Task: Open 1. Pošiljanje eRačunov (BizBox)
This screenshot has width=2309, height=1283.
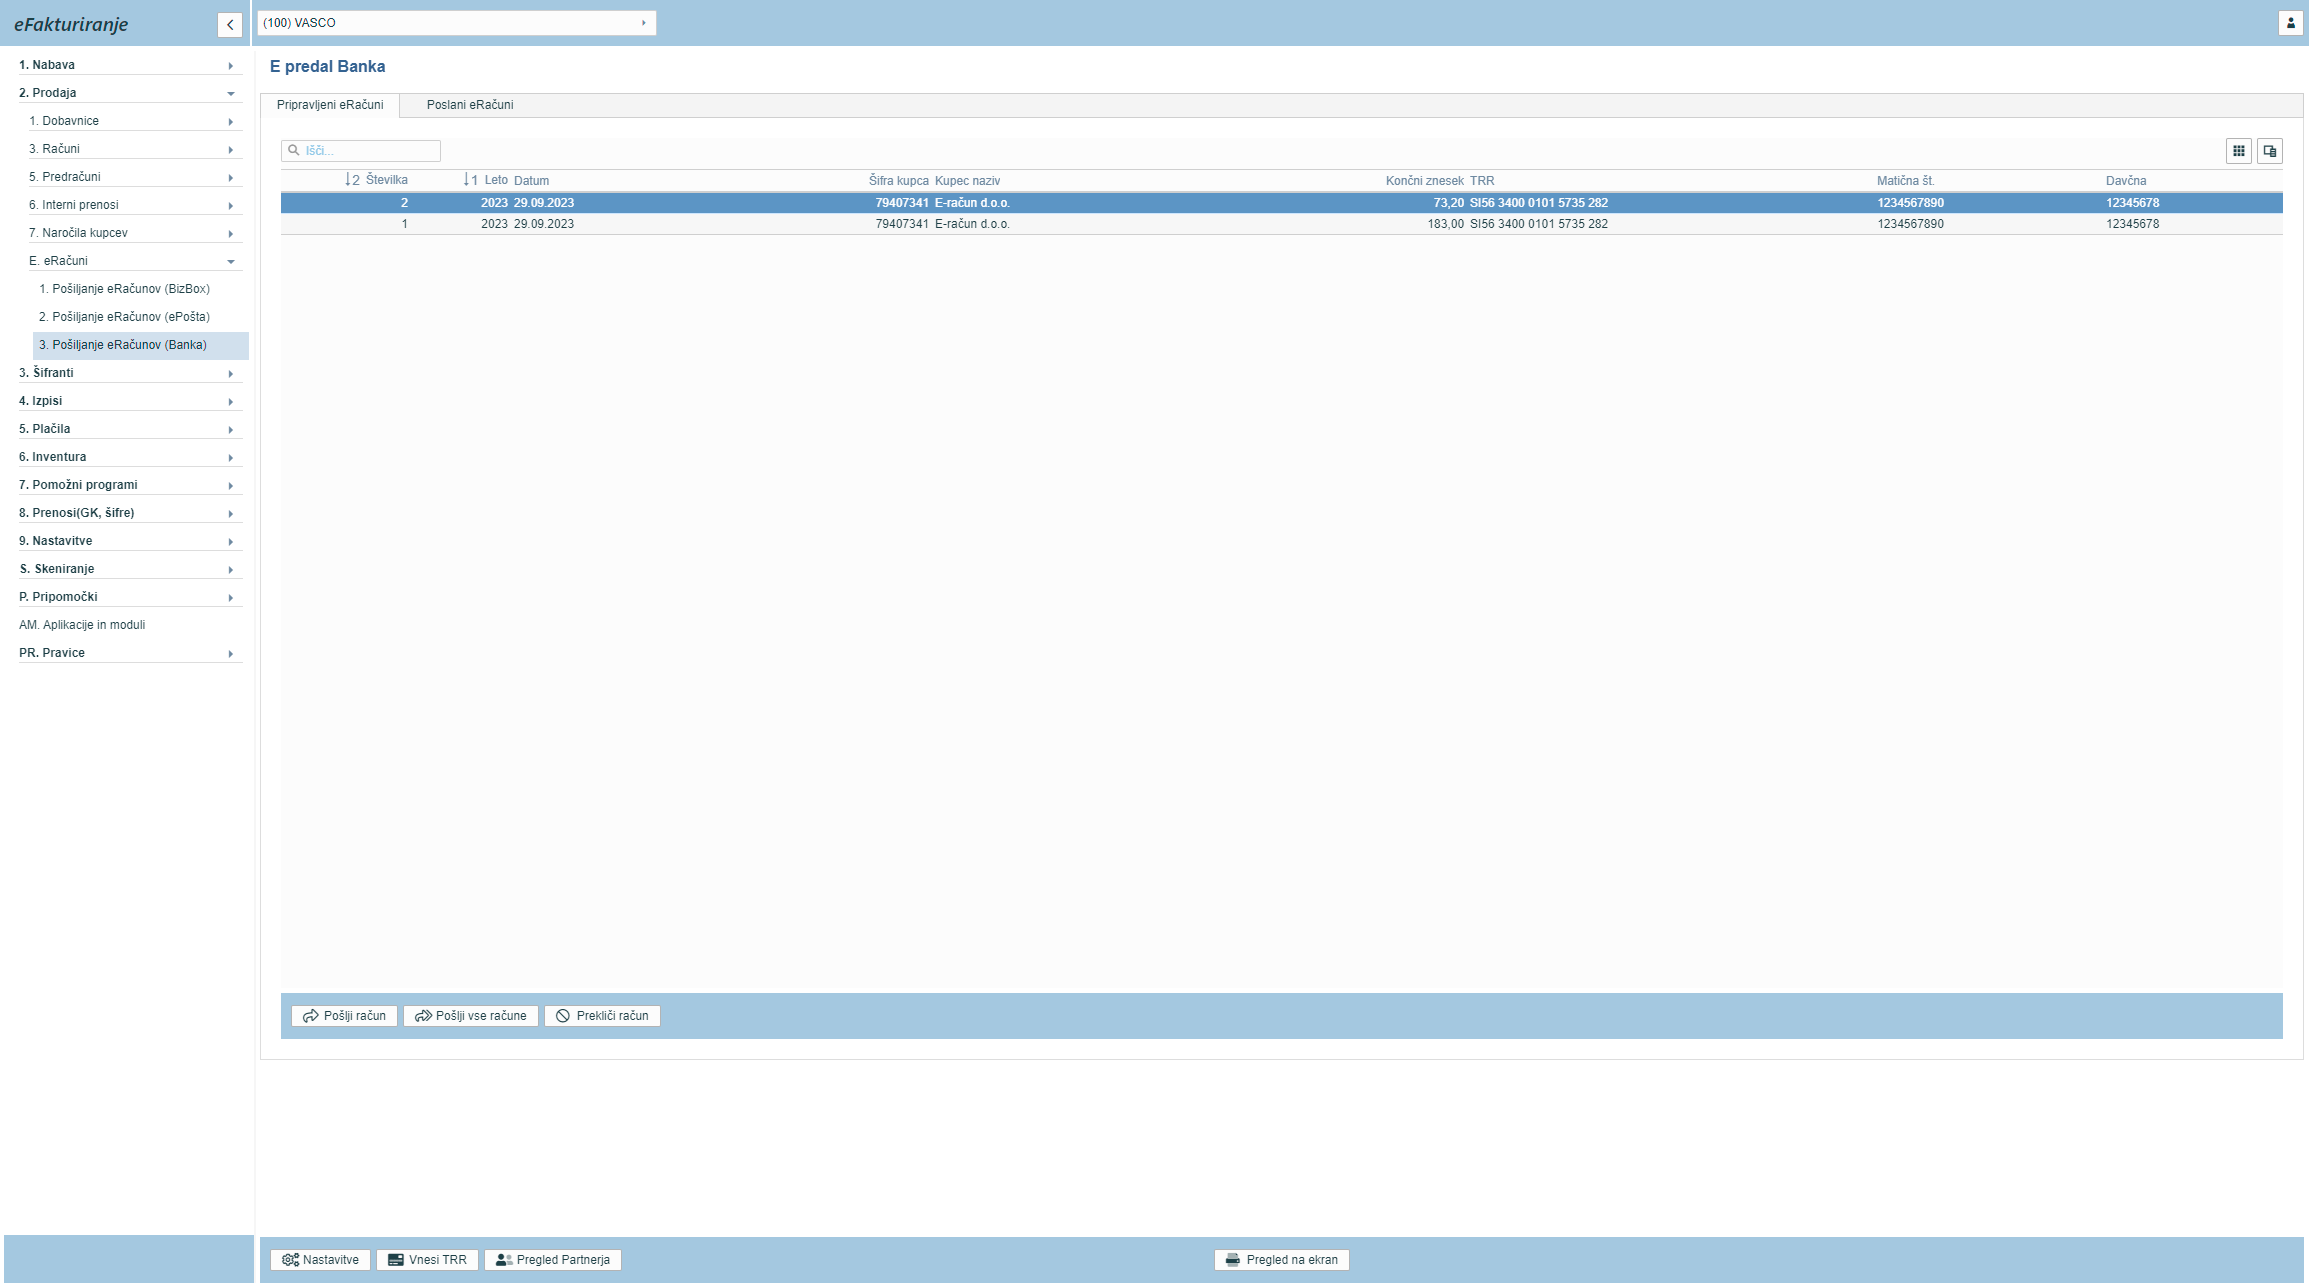Action: [x=125, y=289]
